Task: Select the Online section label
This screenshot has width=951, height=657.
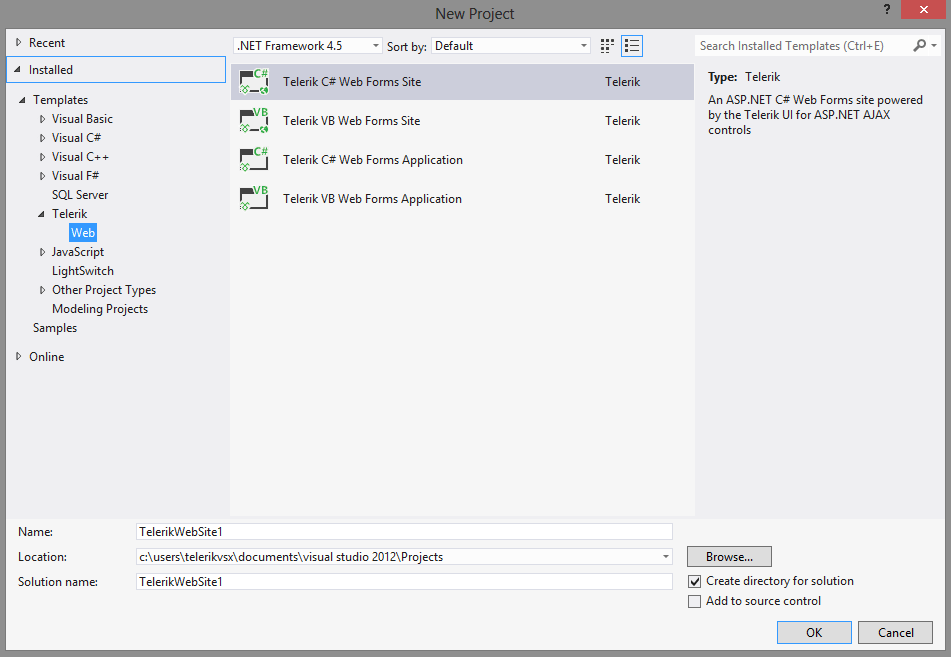Action: point(47,357)
